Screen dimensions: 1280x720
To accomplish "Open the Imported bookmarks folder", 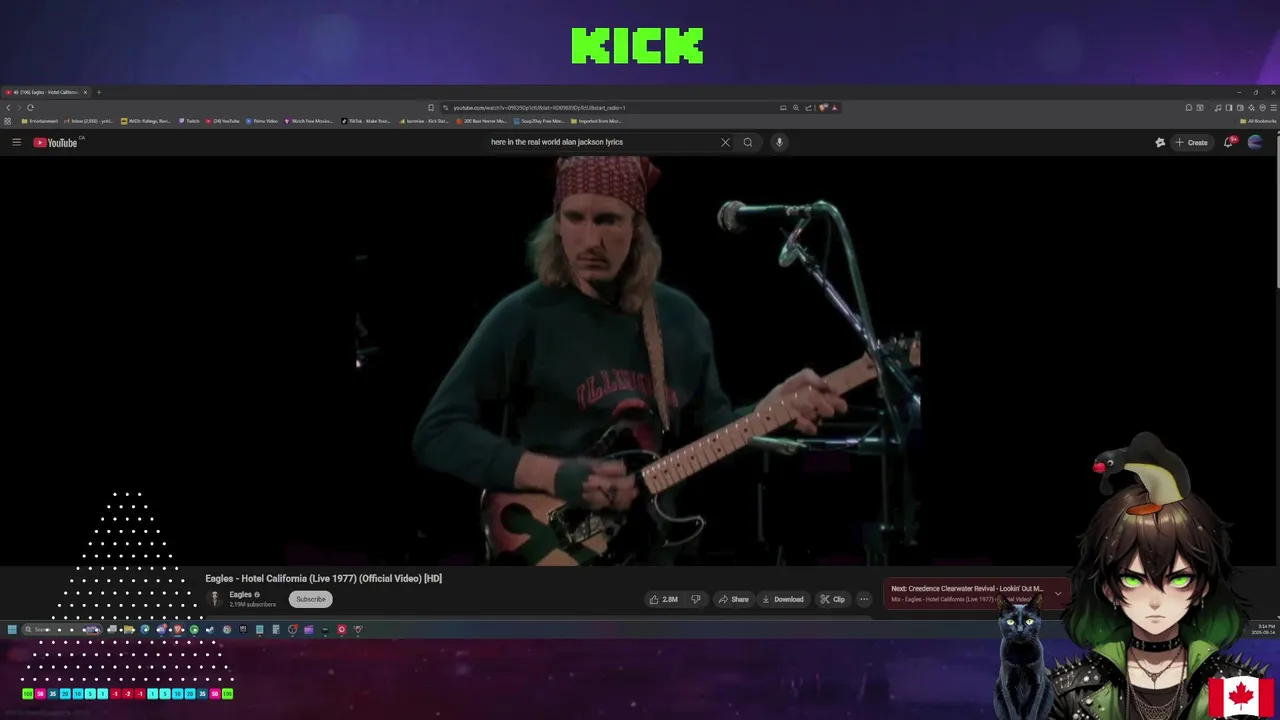I will tap(597, 121).
